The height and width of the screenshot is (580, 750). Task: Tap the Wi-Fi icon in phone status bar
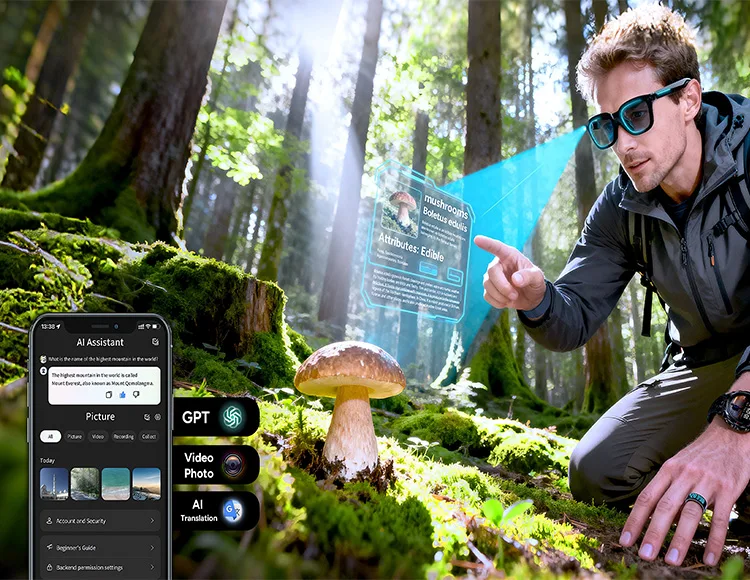148,326
